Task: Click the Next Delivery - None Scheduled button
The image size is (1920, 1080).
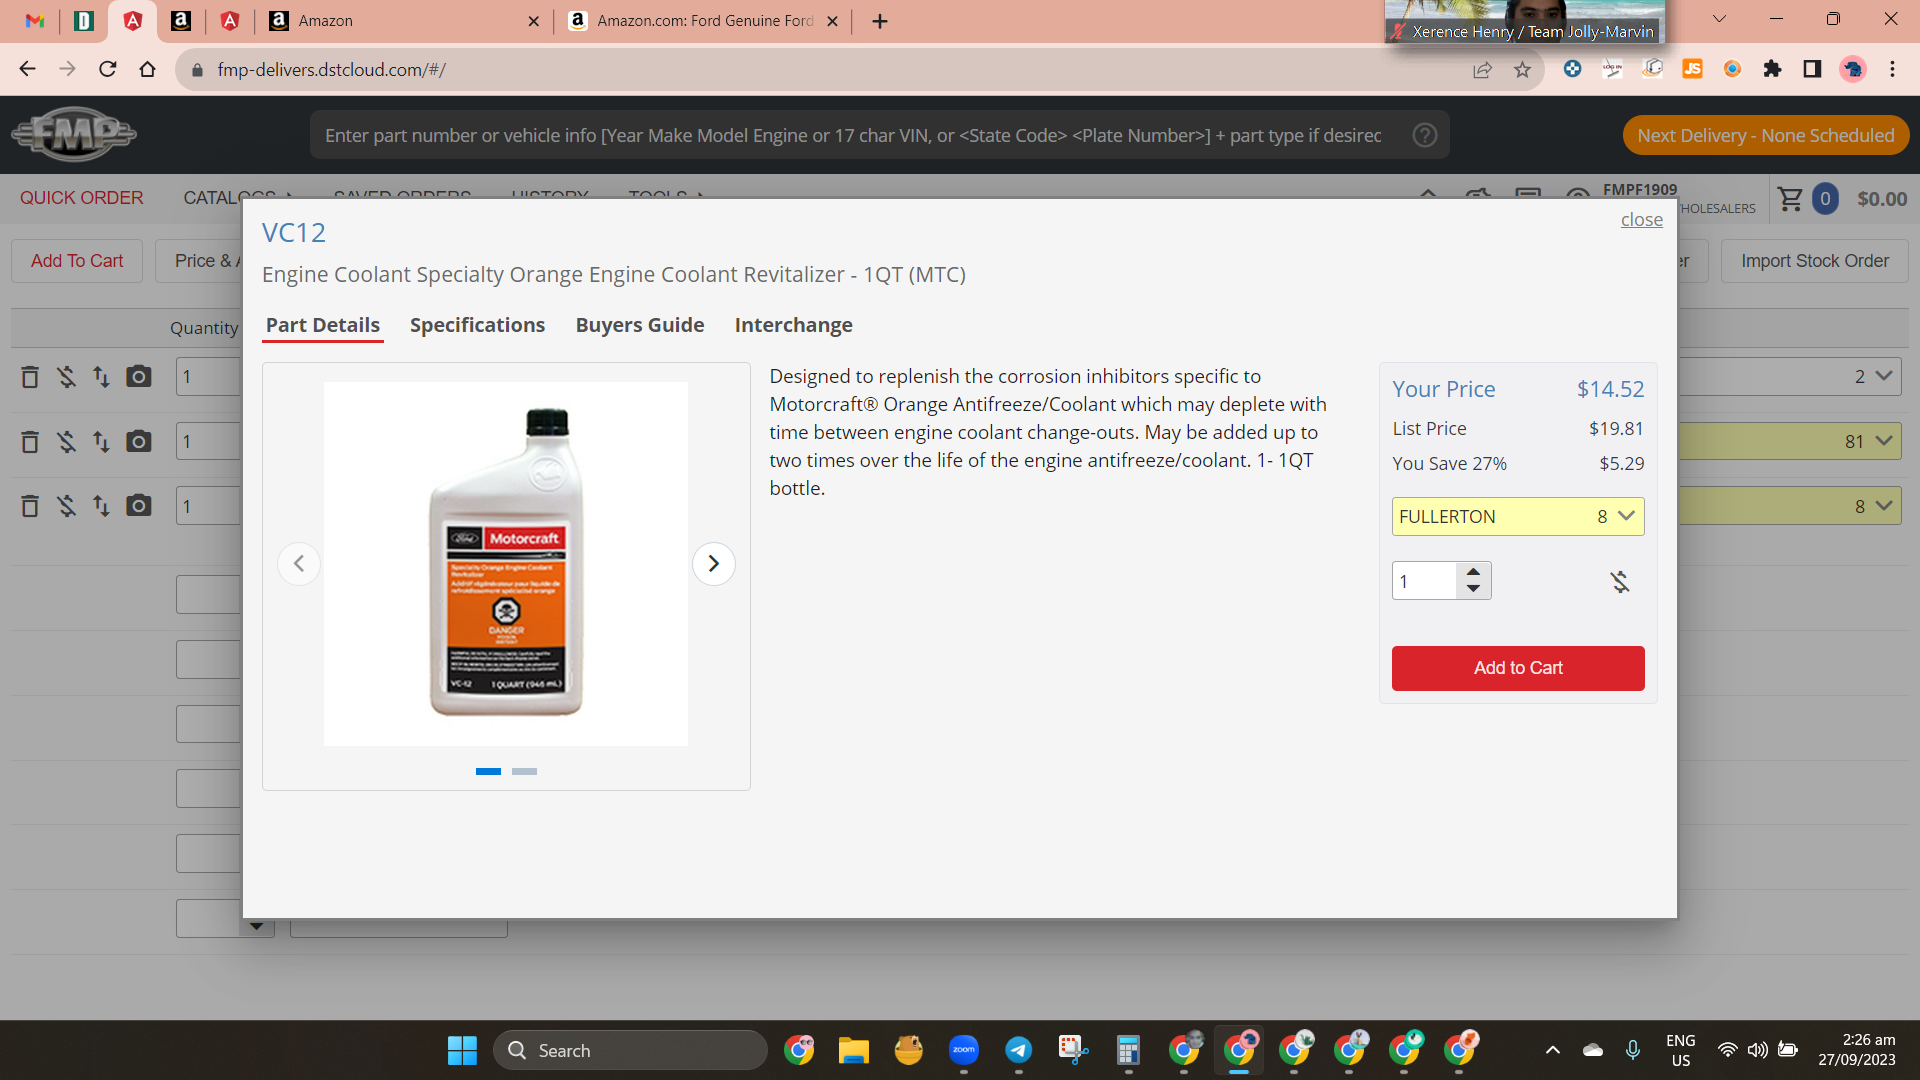Action: [1766, 135]
